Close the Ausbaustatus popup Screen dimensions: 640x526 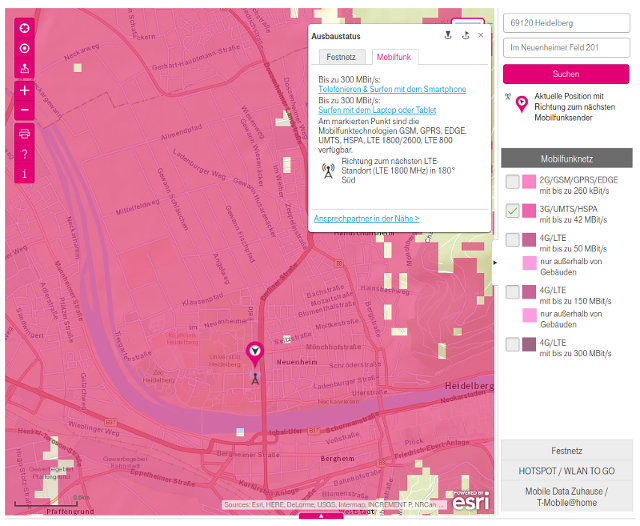point(481,35)
